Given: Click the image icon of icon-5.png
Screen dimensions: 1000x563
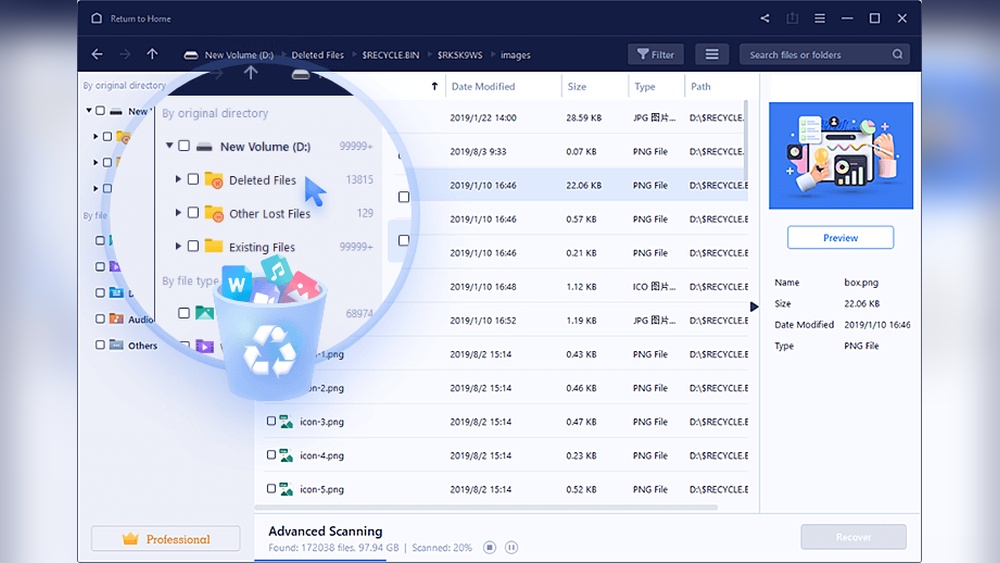Looking at the screenshot, I should pos(286,489).
